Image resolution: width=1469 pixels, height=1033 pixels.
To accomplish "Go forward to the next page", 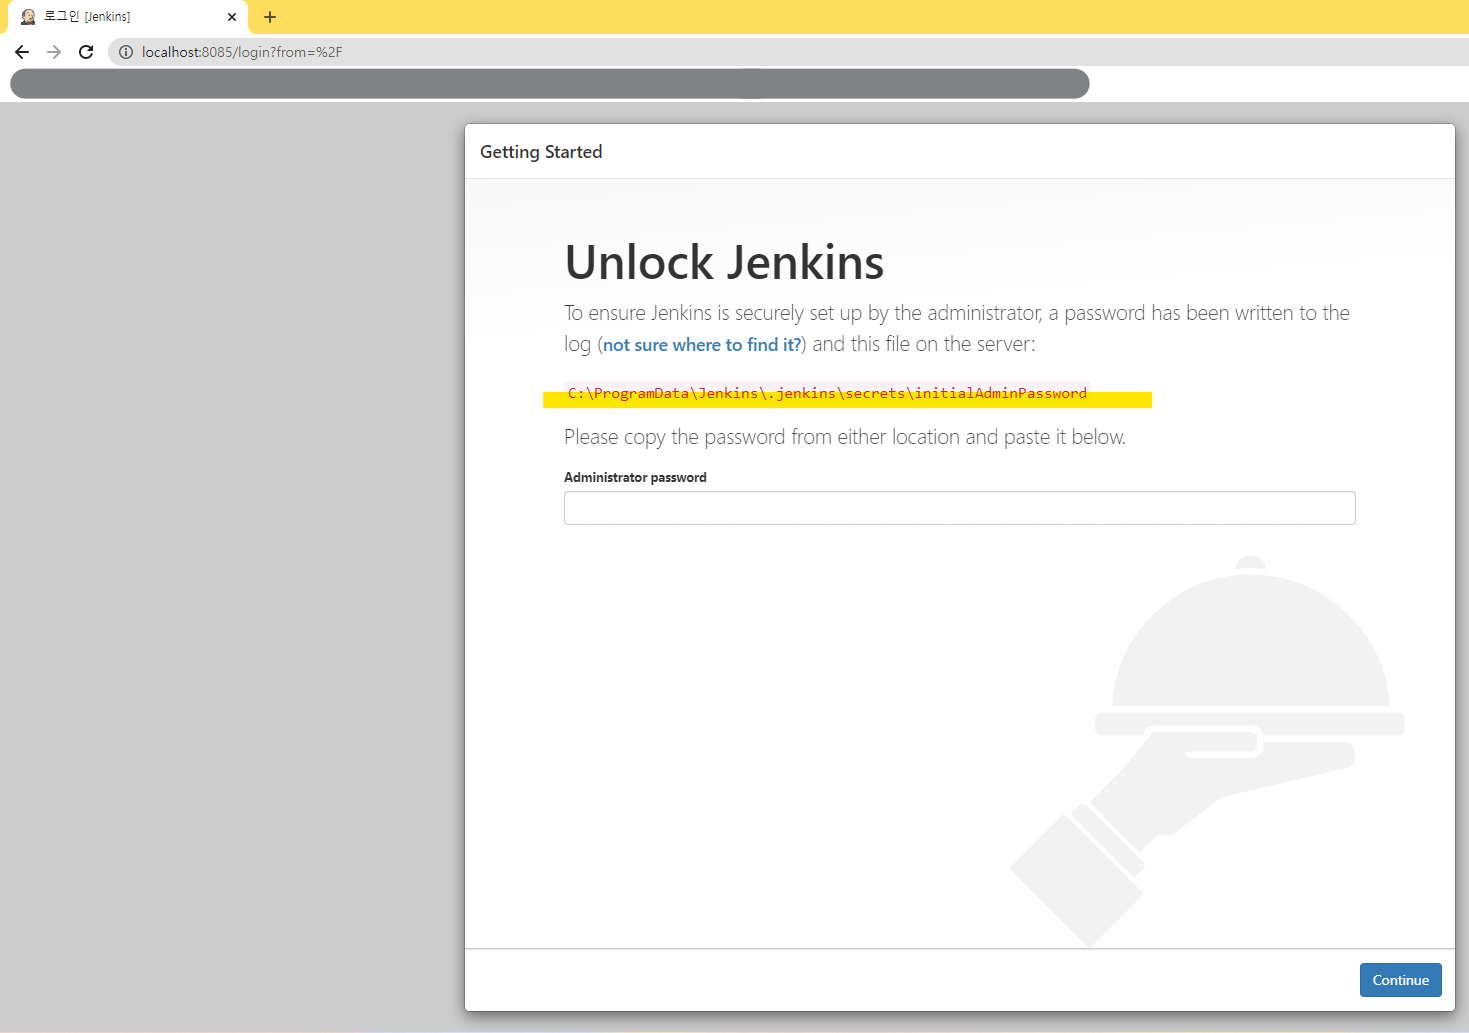I will (54, 52).
